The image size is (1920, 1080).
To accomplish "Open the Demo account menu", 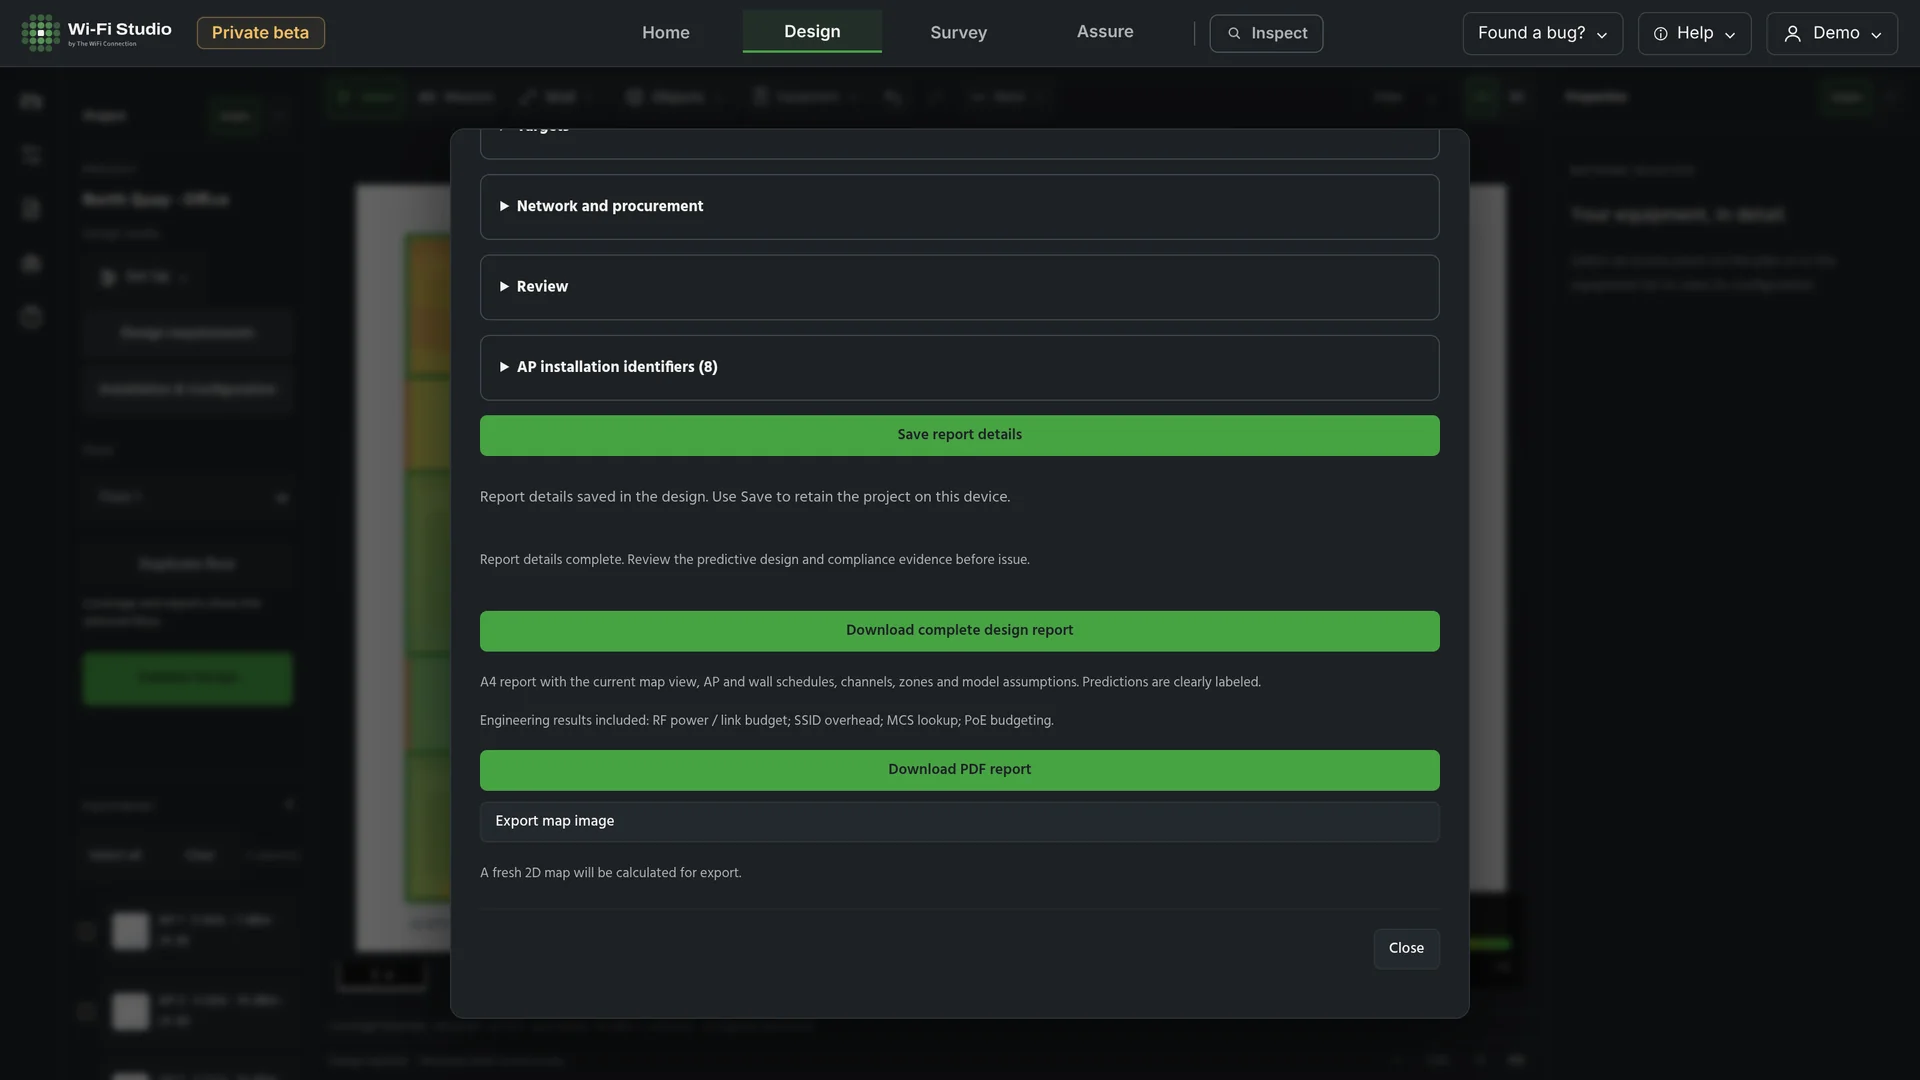I will click(x=1832, y=33).
